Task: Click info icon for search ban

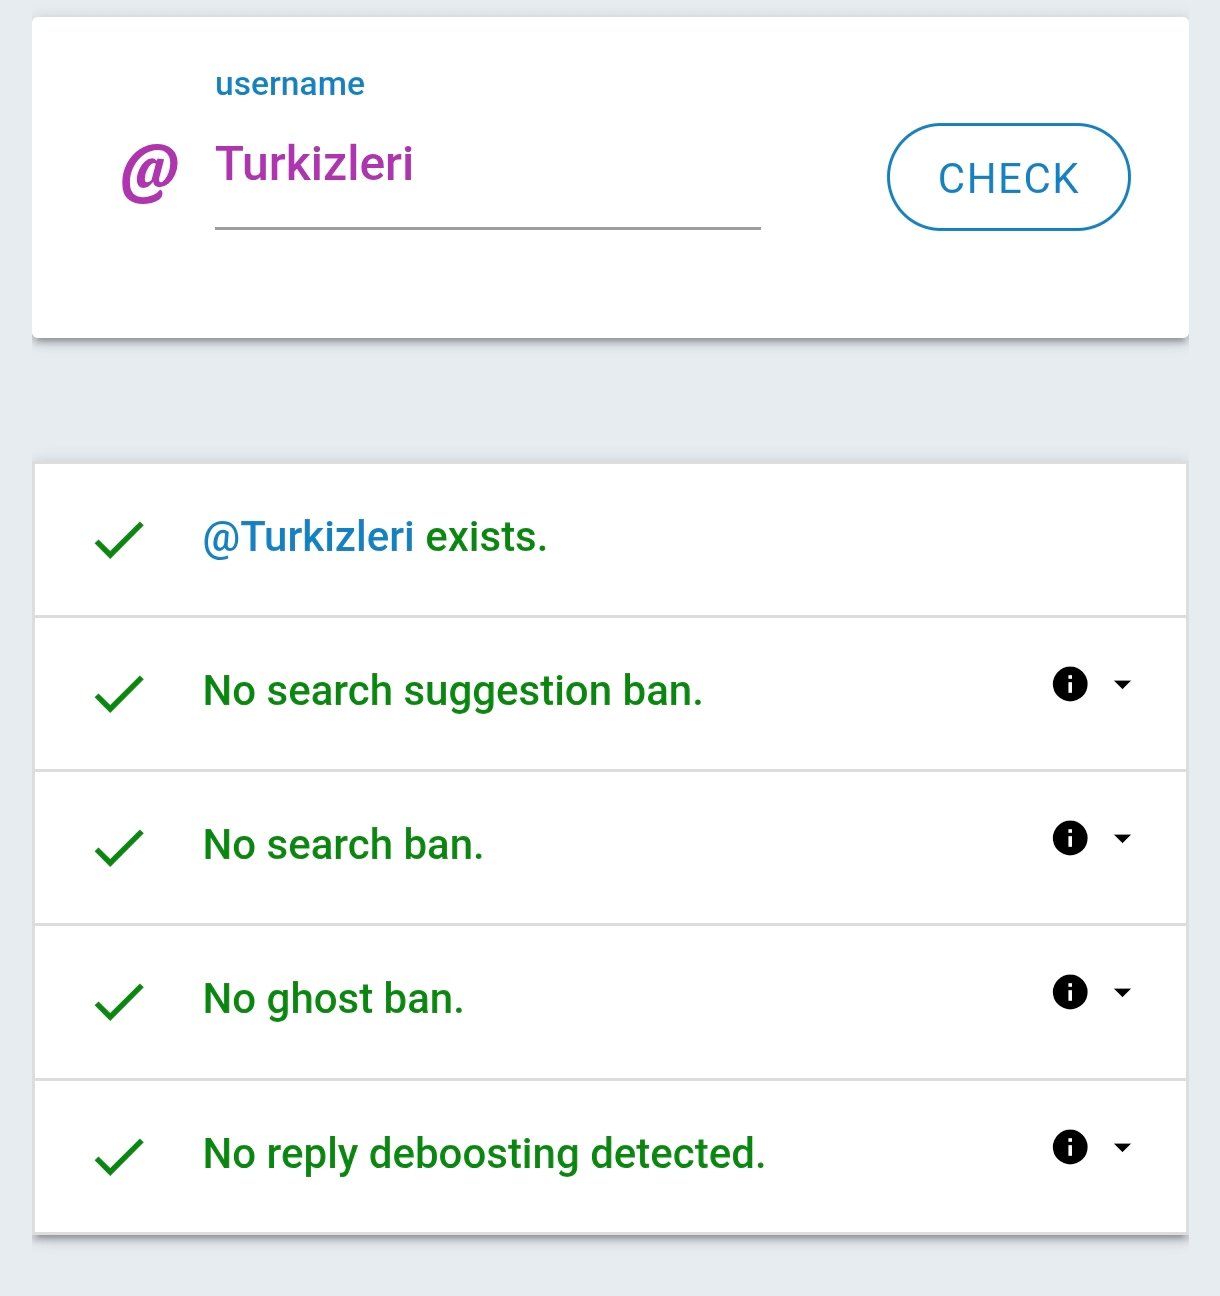Action: pyautogui.click(x=1070, y=838)
